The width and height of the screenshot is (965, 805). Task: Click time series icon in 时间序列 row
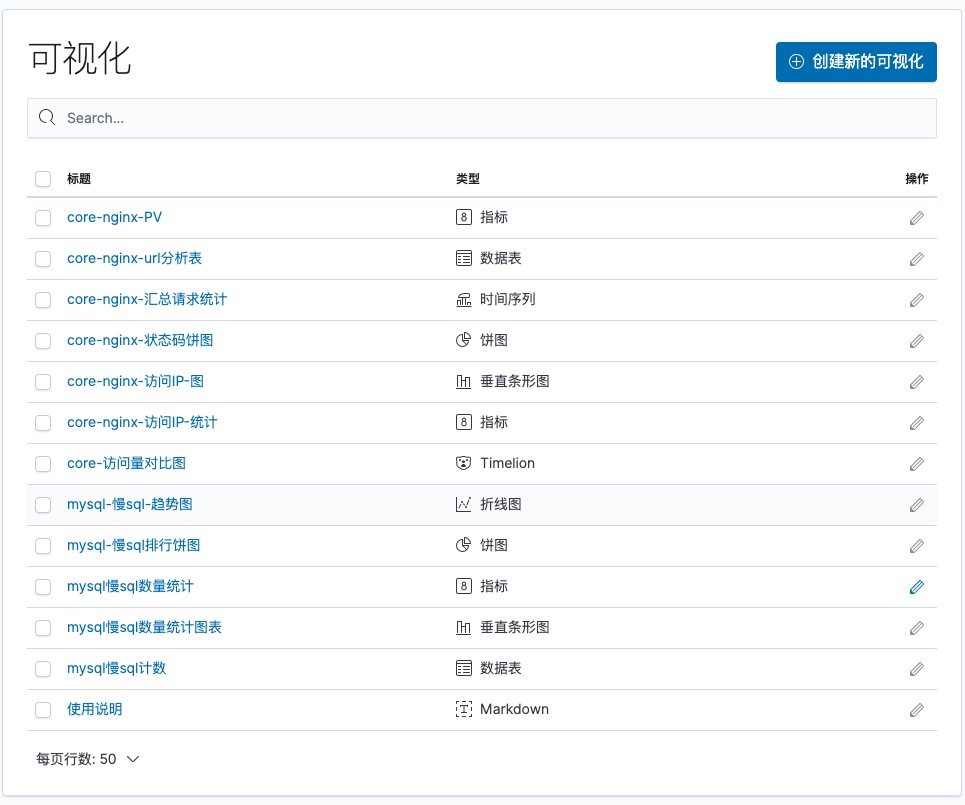tap(463, 299)
